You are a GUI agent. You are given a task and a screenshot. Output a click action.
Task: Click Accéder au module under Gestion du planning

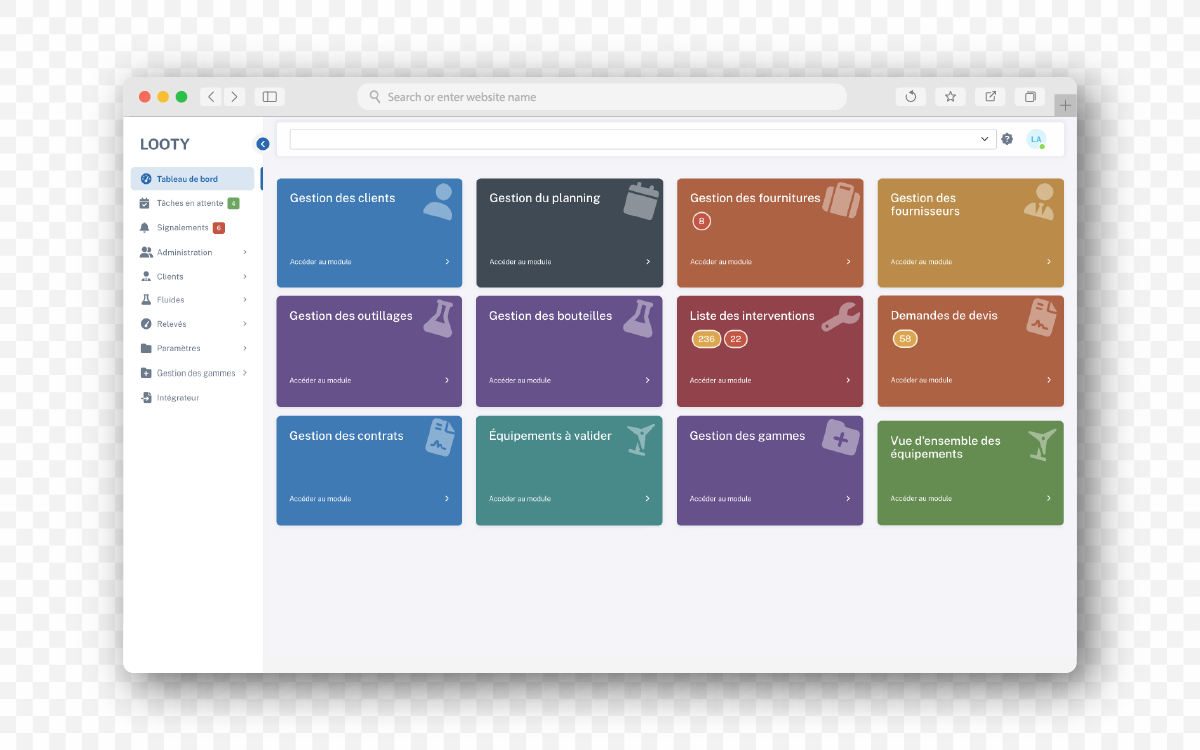pos(520,262)
